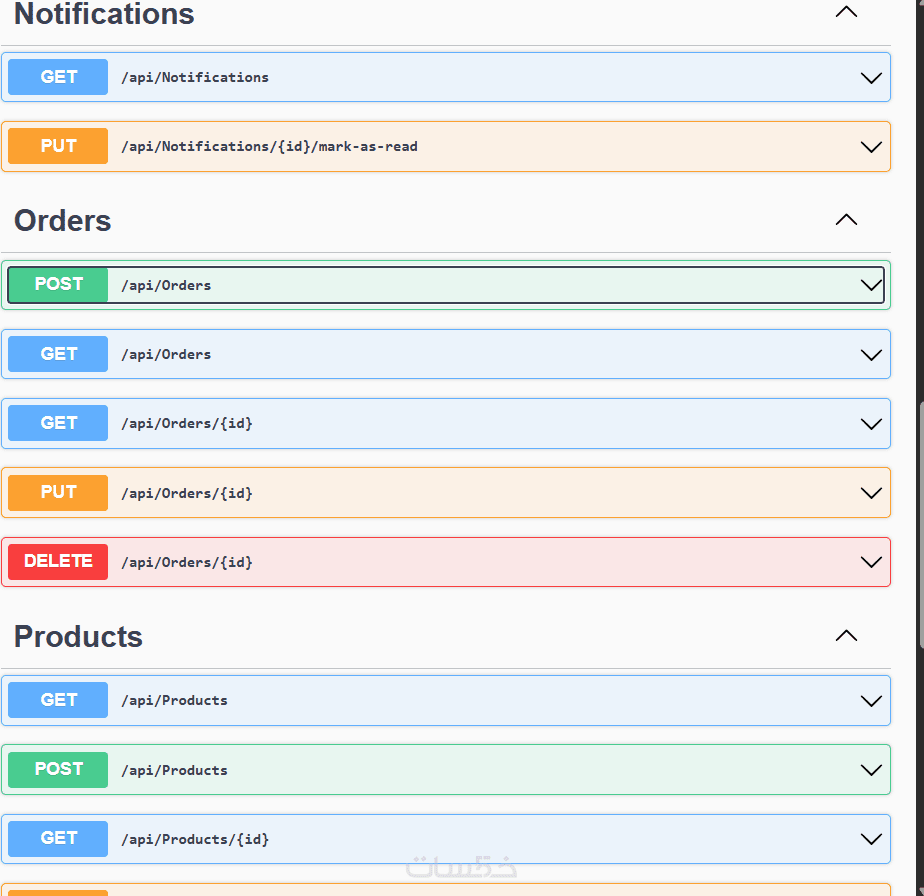Open the /api/Products POST endpoint path
The image size is (924, 896).
click(x=174, y=770)
